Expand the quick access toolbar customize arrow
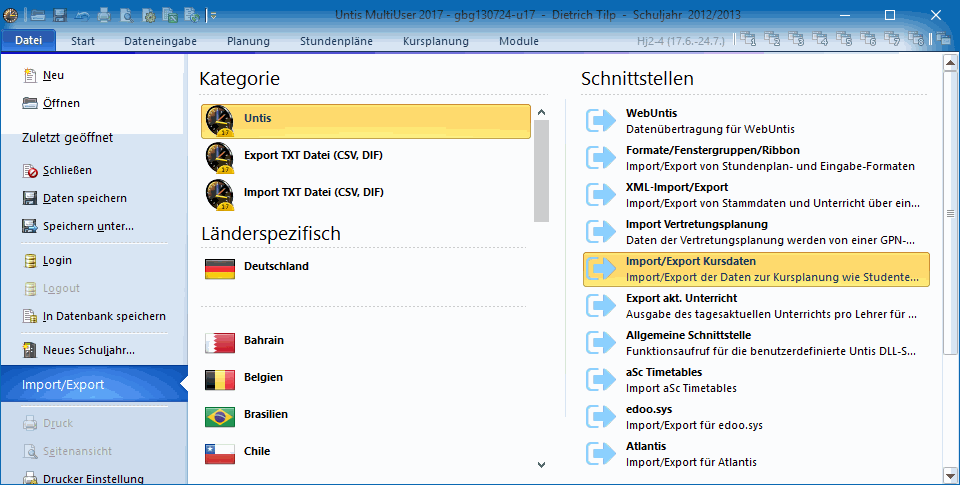The height and width of the screenshot is (485, 960). click(213, 15)
